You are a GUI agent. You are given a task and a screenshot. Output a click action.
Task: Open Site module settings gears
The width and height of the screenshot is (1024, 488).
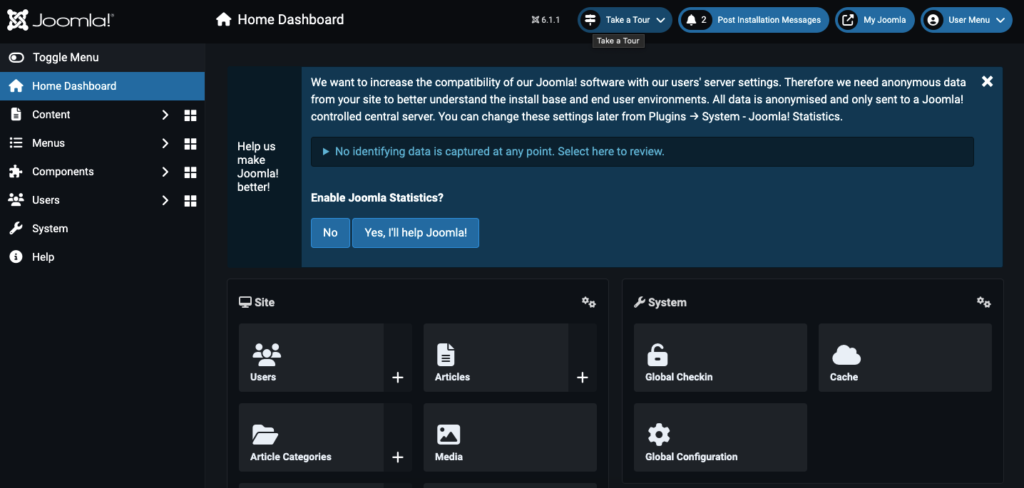pos(588,302)
